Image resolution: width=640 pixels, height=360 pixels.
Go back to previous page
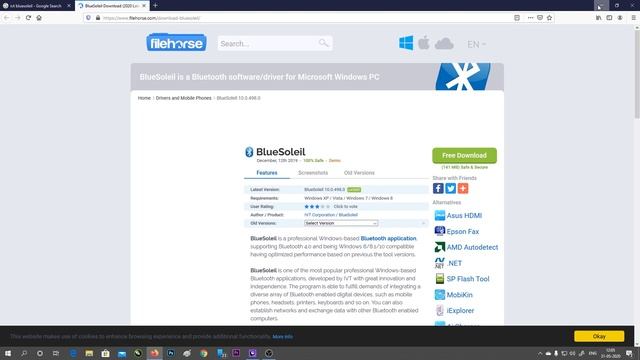tap(7, 18)
